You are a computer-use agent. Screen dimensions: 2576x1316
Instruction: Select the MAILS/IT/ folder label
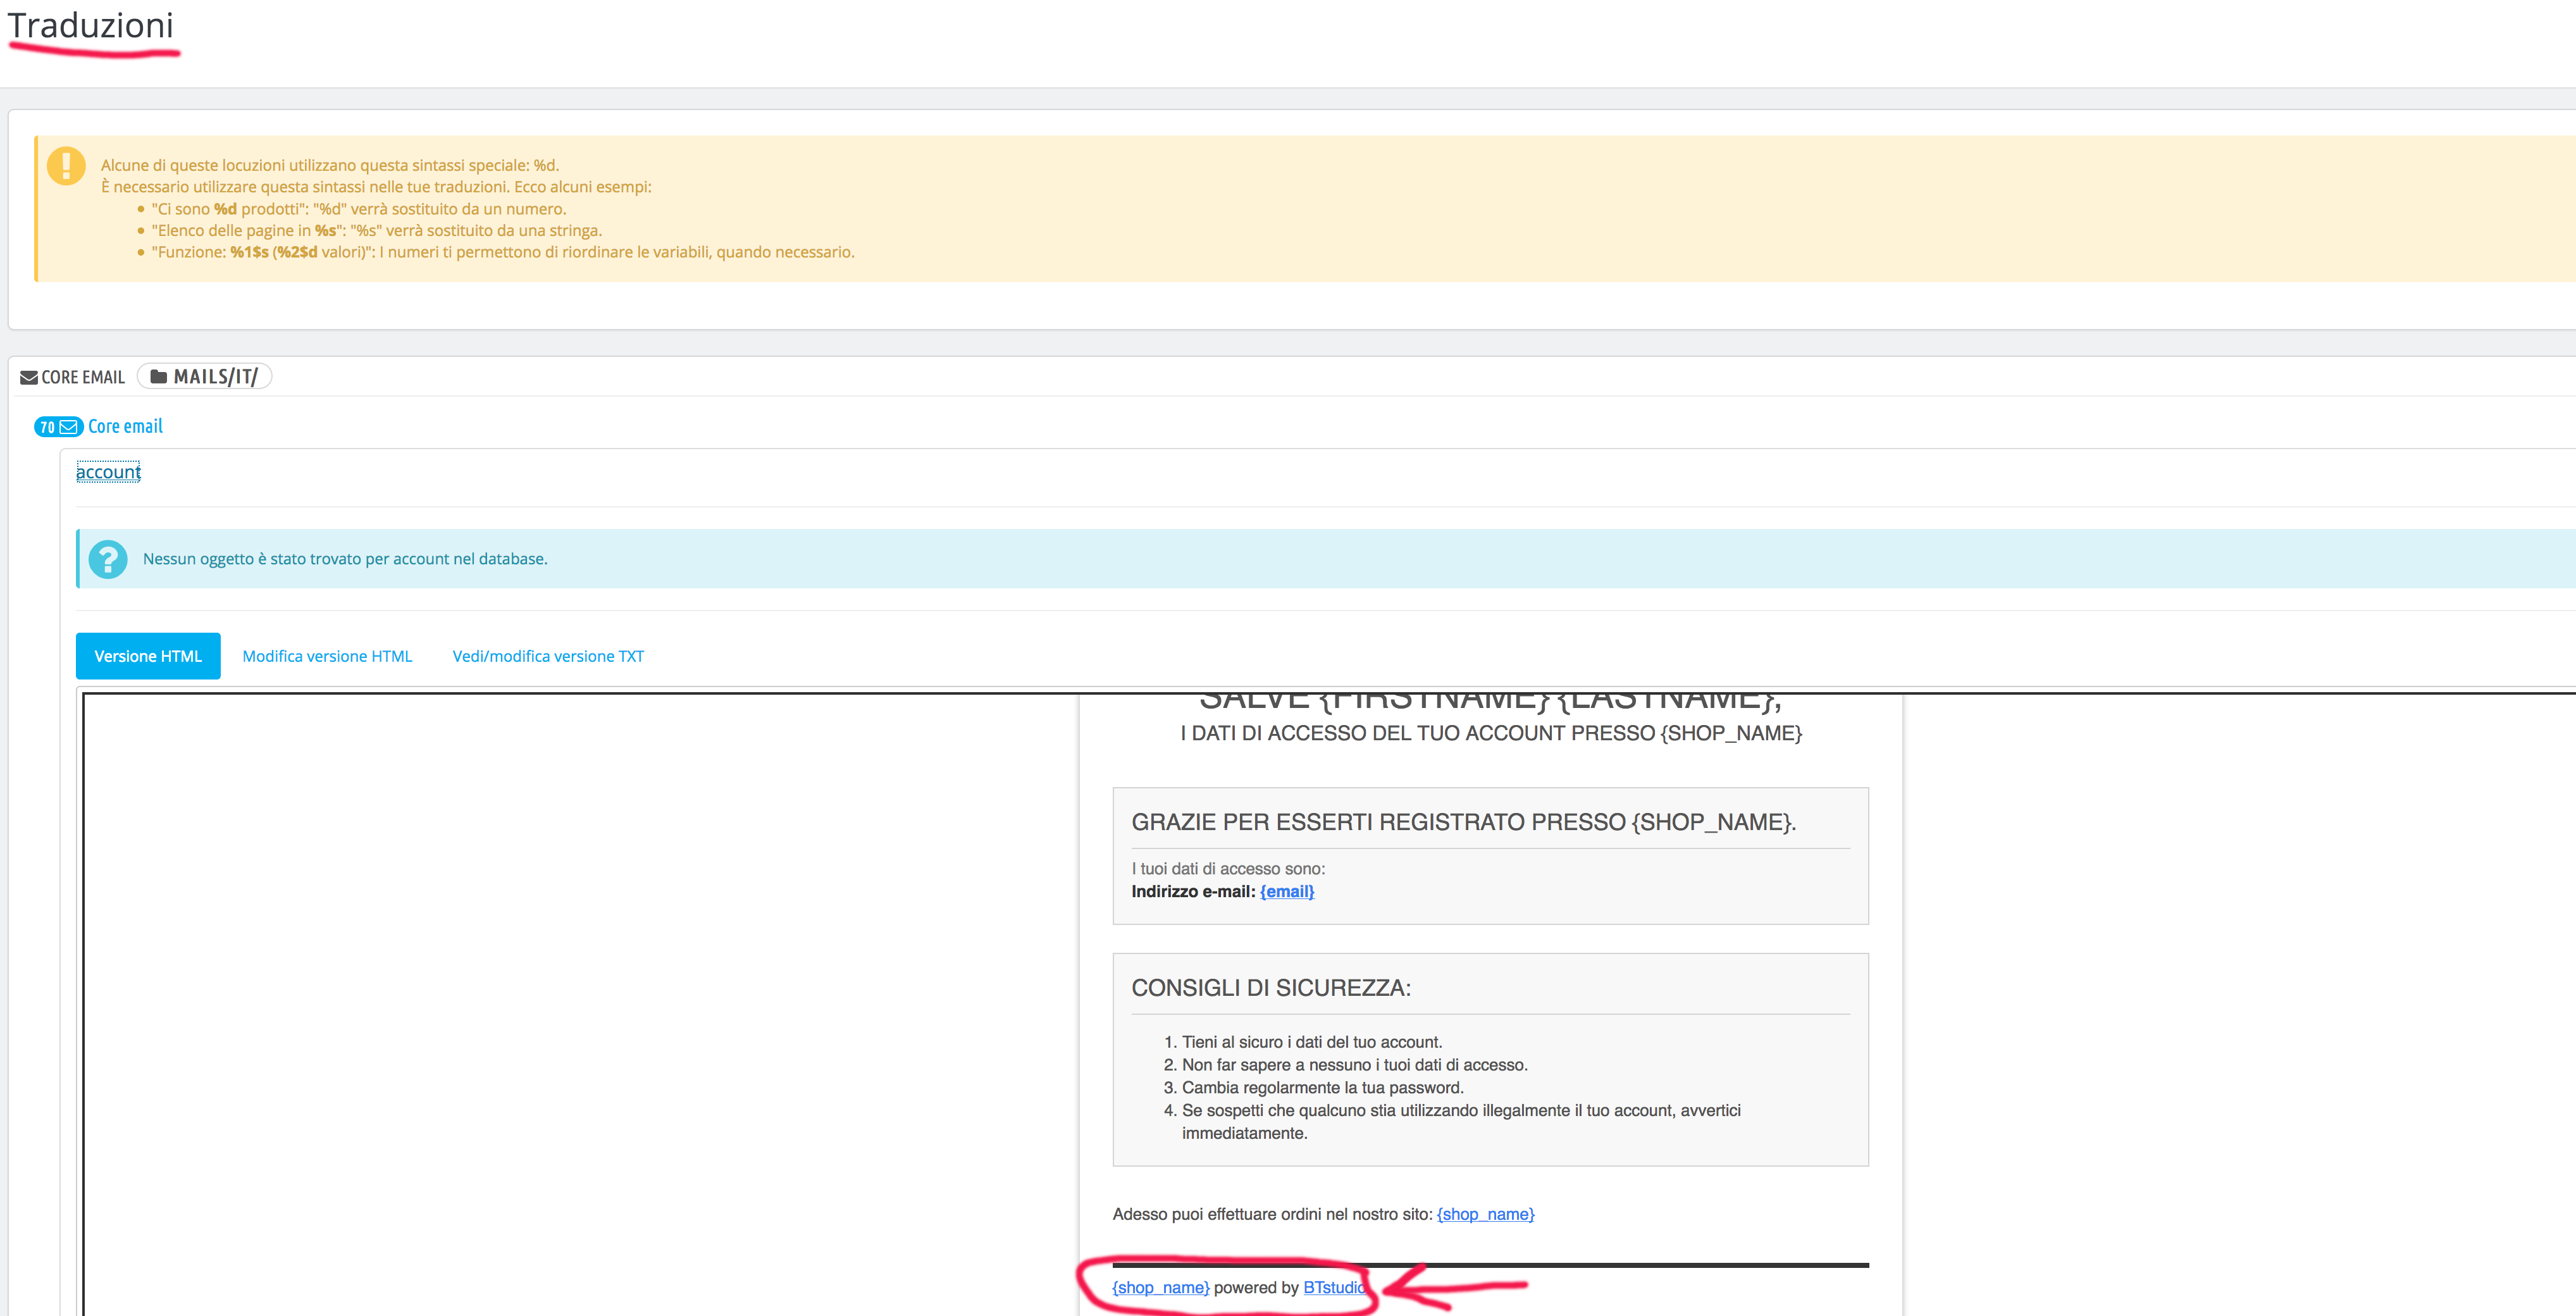click(215, 377)
